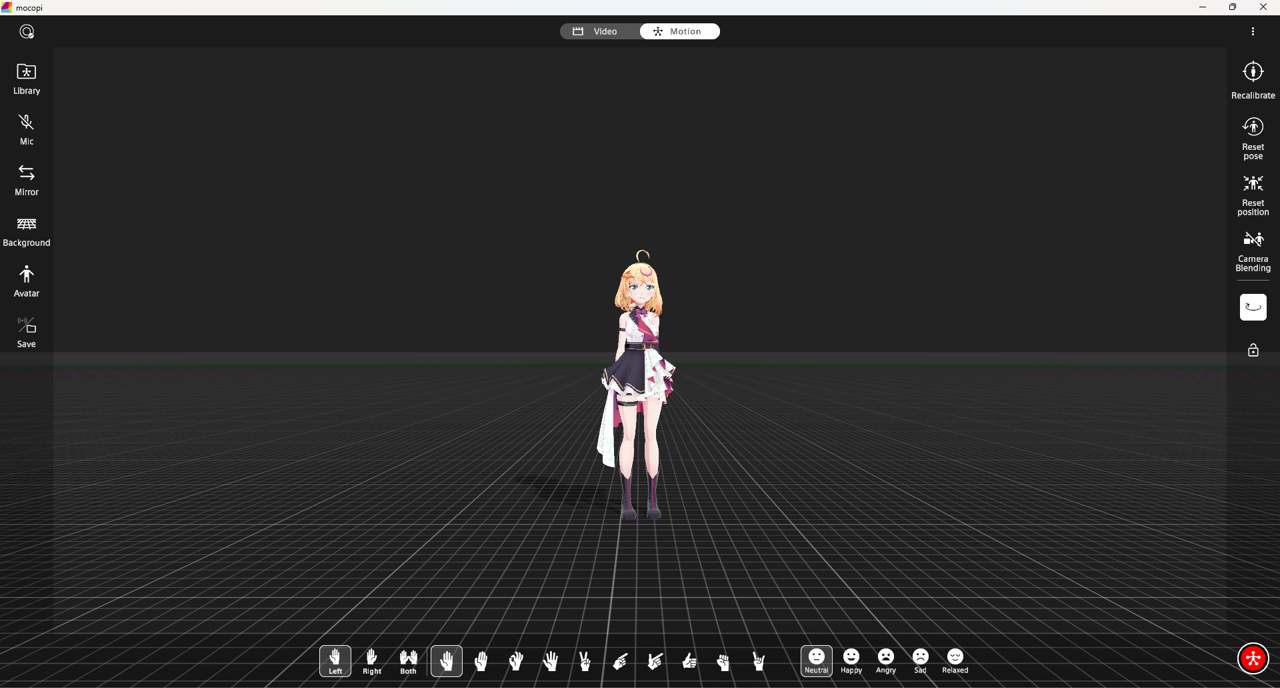Toggle Mirror mode
The width and height of the screenshot is (1280, 688).
coord(26,179)
